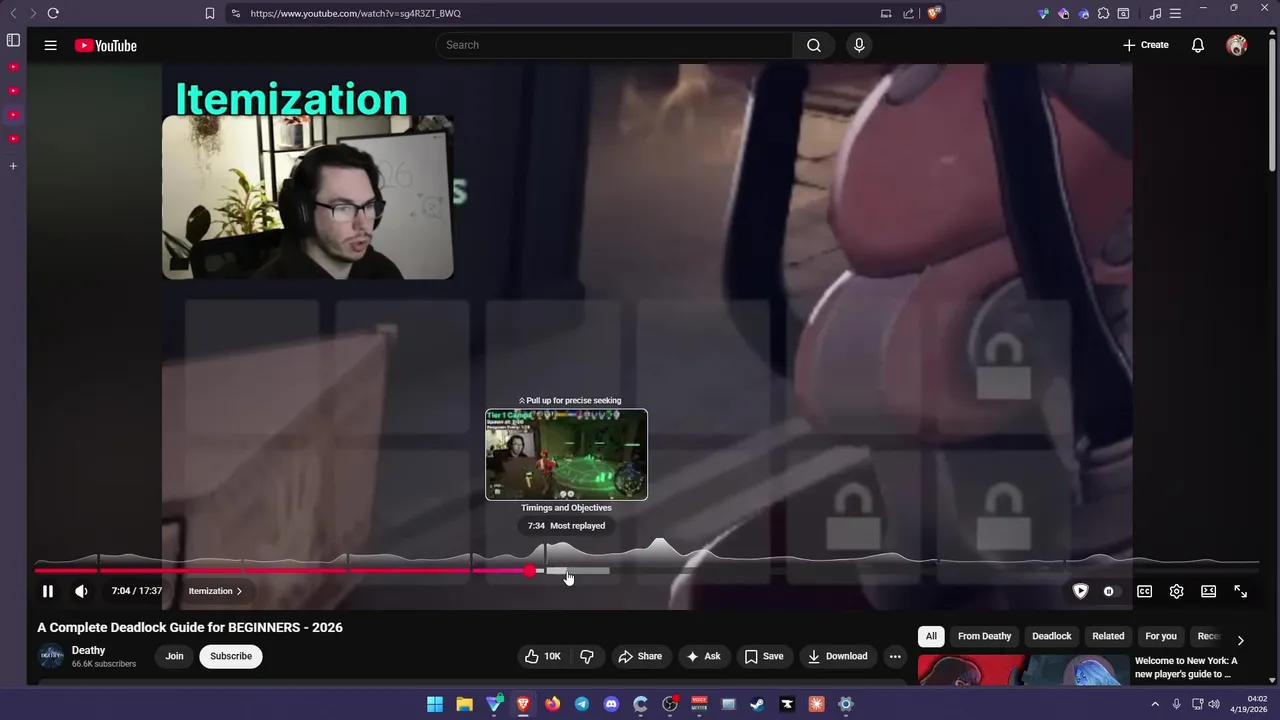This screenshot has height=720, width=1280.
Task: Go to YouTube home via logo
Action: tap(105, 45)
